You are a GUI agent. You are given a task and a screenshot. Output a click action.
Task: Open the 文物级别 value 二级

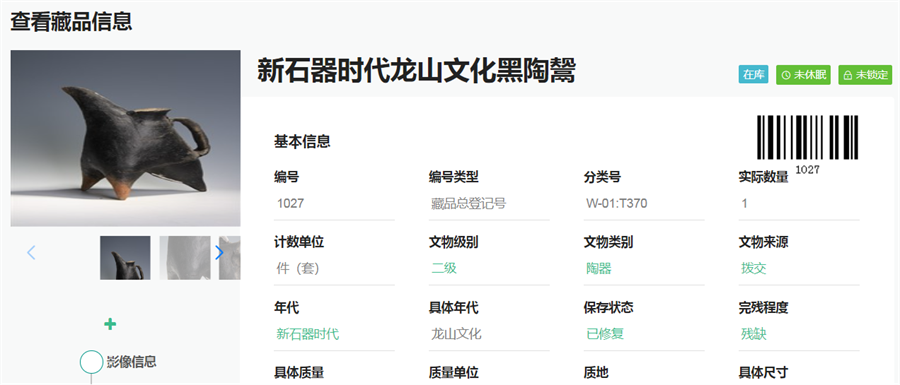point(444,268)
